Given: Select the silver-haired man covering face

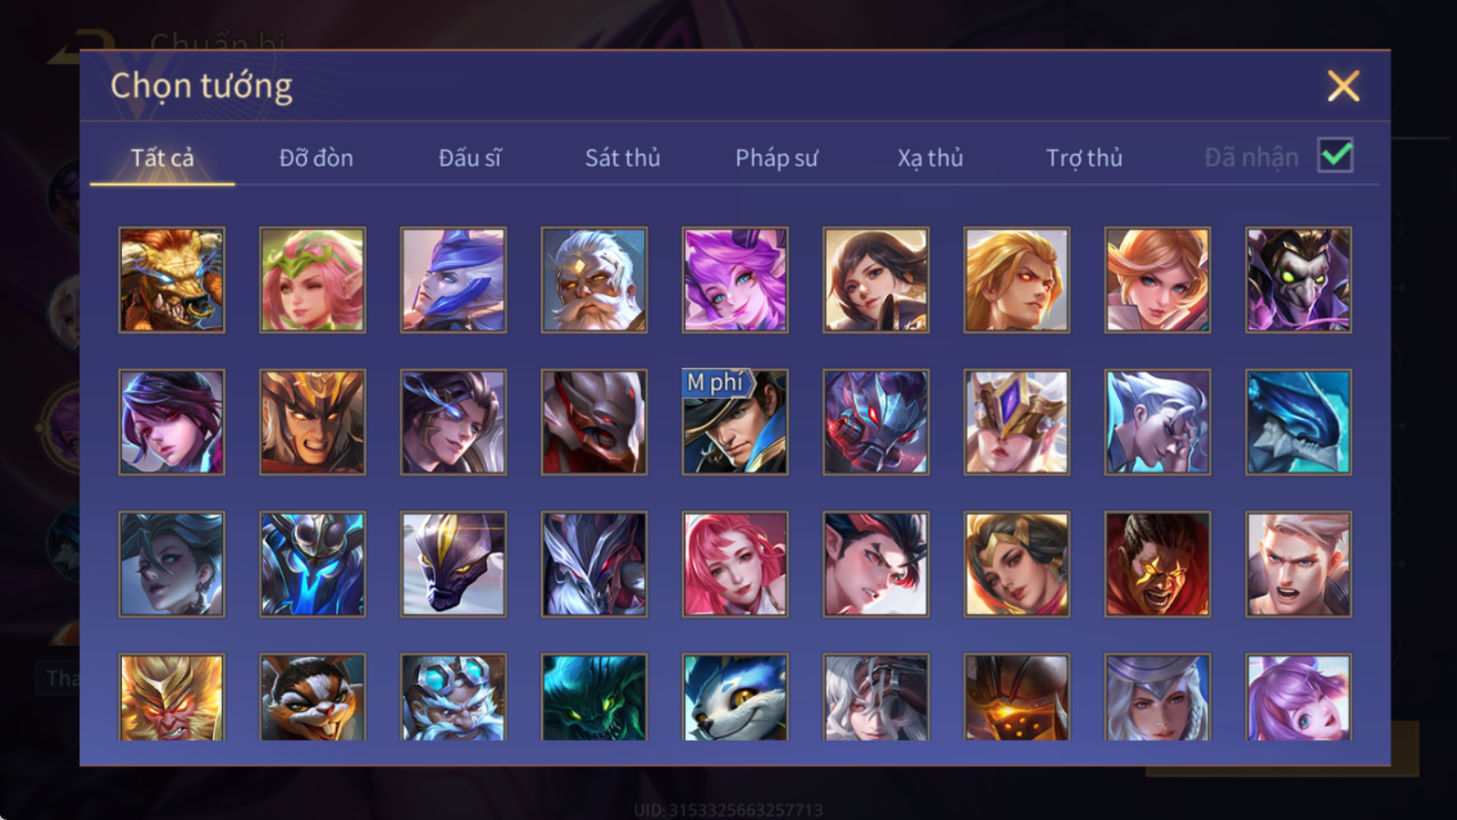Looking at the screenshot, I should [x=1158, y=422].
